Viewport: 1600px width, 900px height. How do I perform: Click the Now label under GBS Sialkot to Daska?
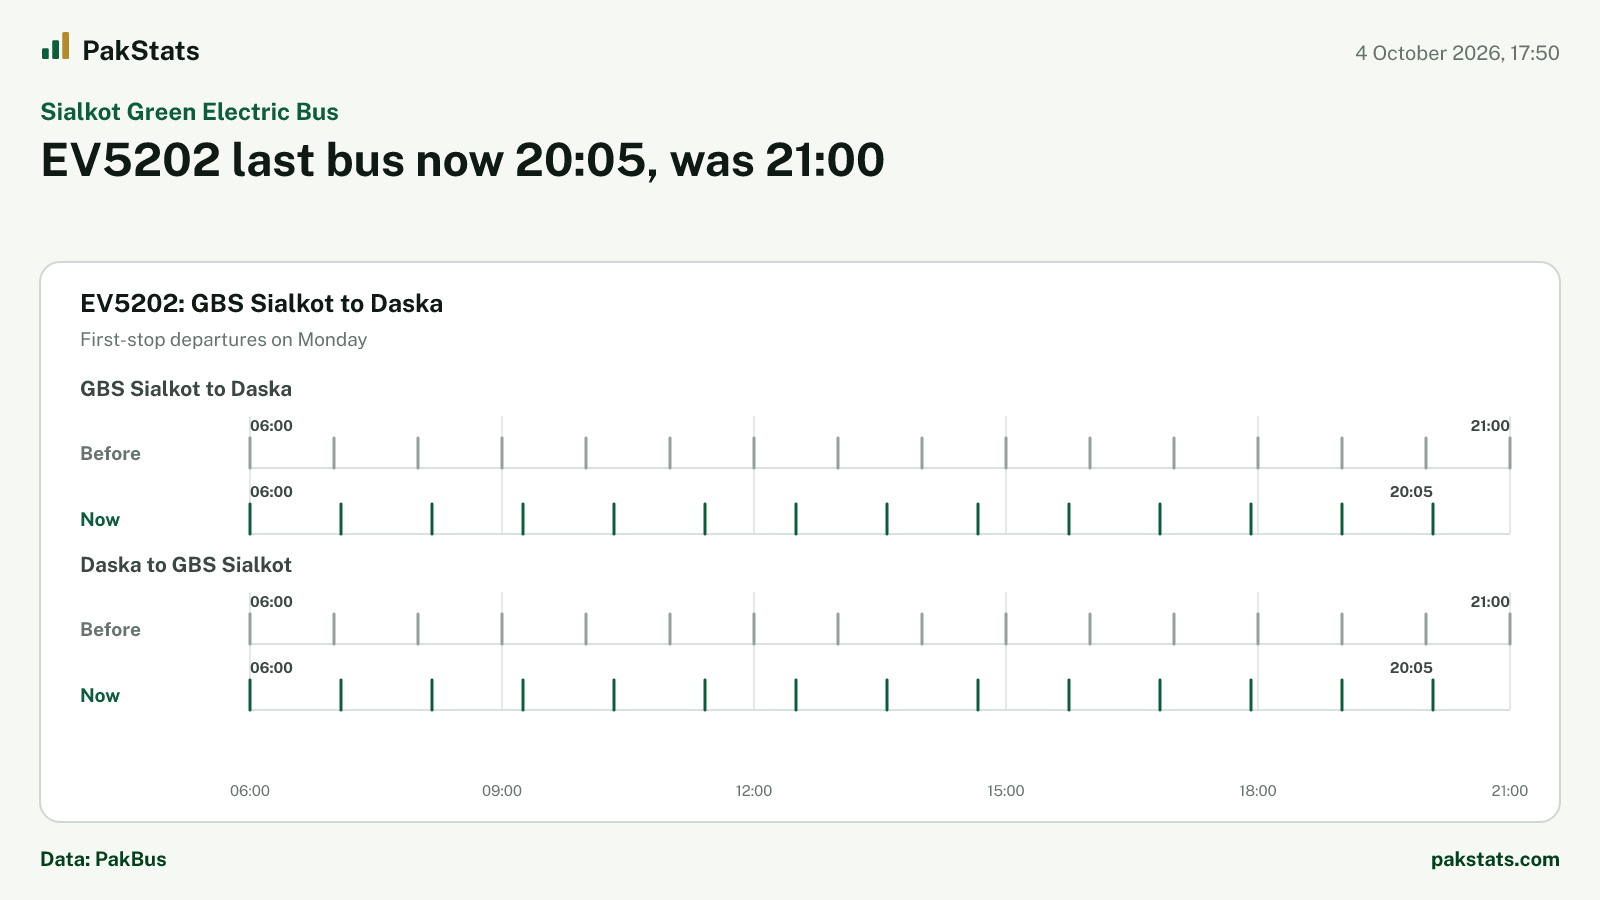click(100, 520)
